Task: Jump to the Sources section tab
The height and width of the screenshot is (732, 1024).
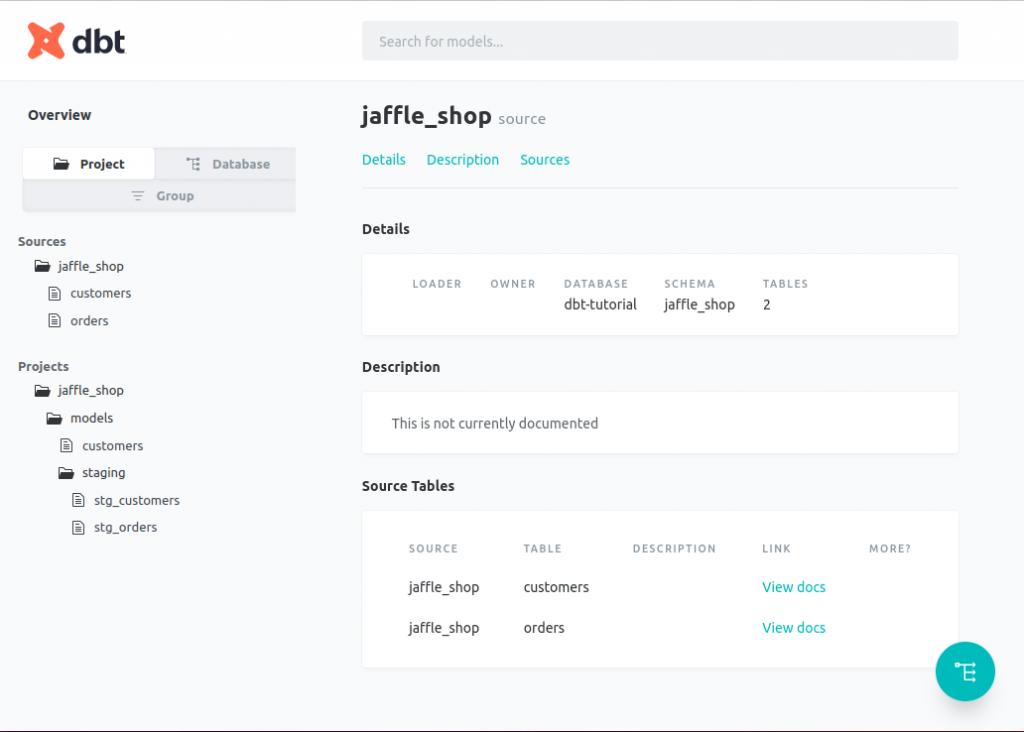Action: point(545,160)
